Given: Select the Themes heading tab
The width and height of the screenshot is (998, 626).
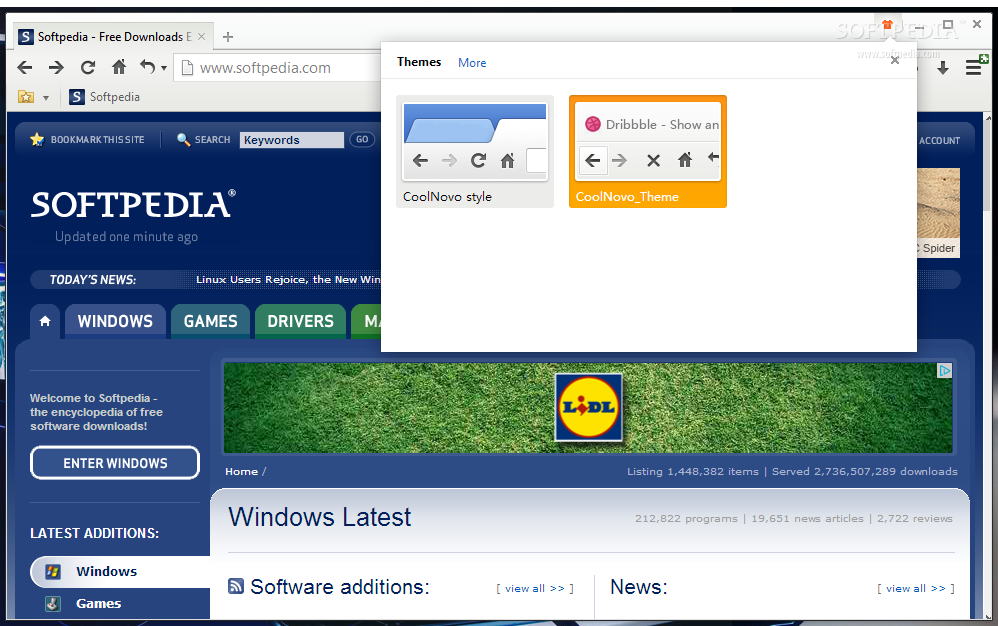Looking at the screenshot, I should (x=419, y=62).
